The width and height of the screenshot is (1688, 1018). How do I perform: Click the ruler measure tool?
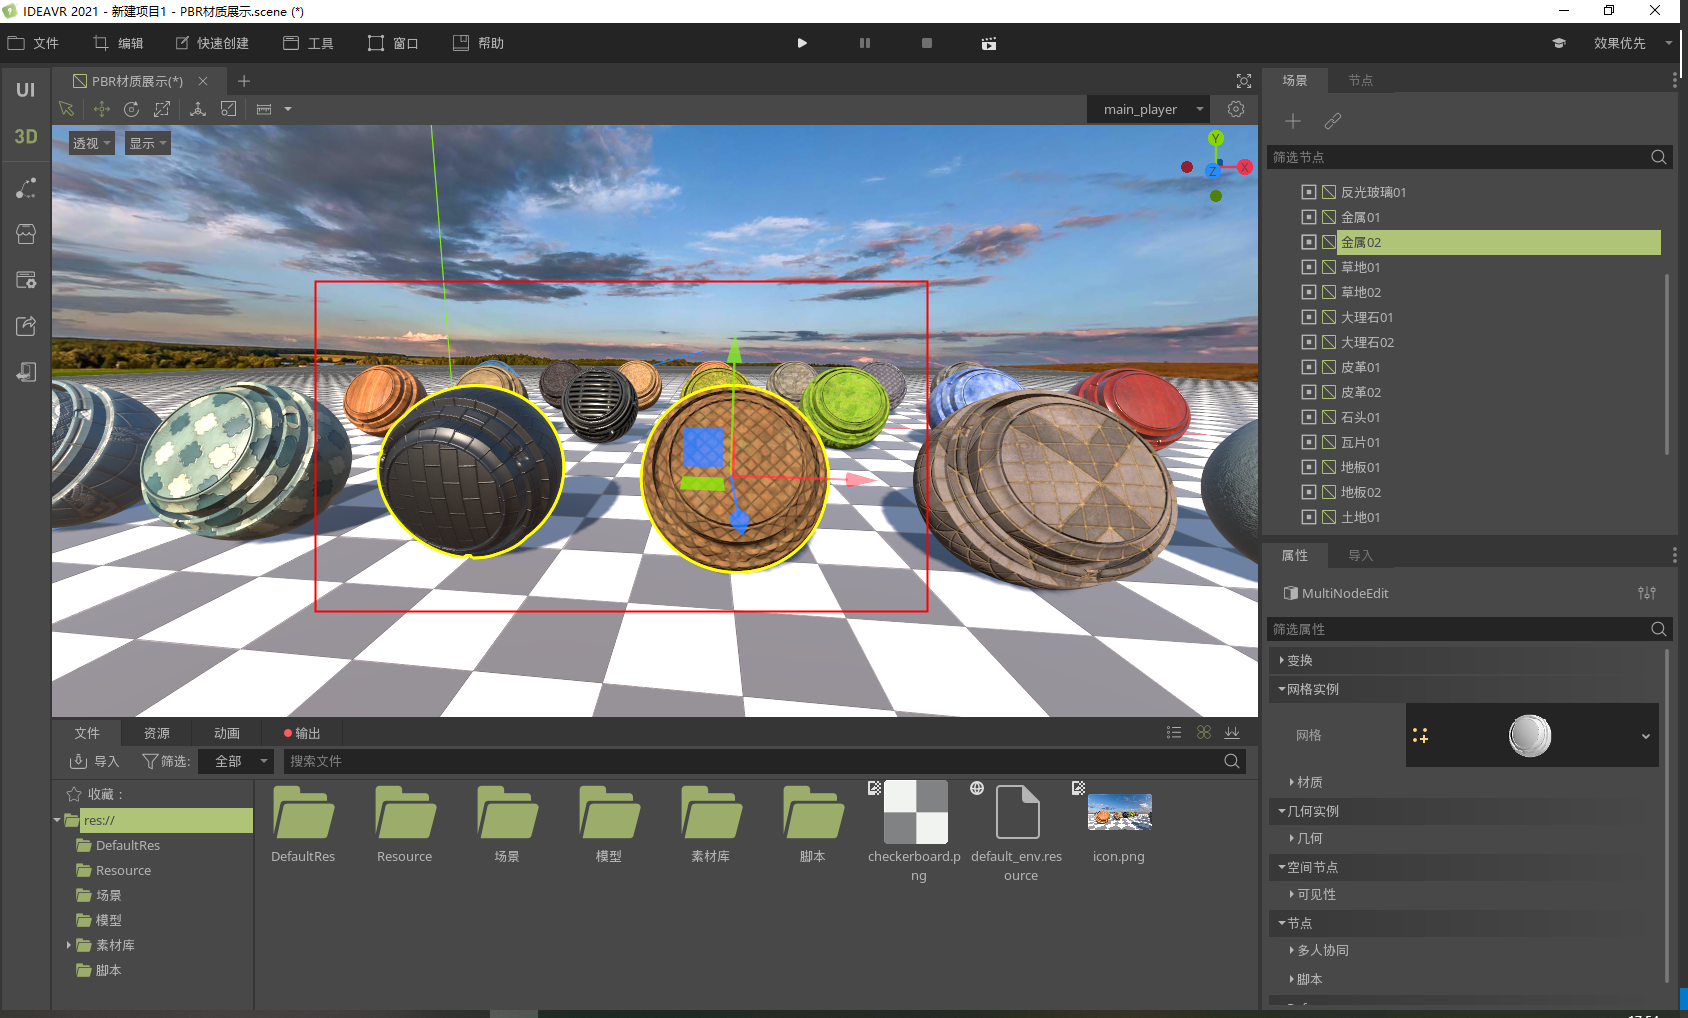click(264, 109)
